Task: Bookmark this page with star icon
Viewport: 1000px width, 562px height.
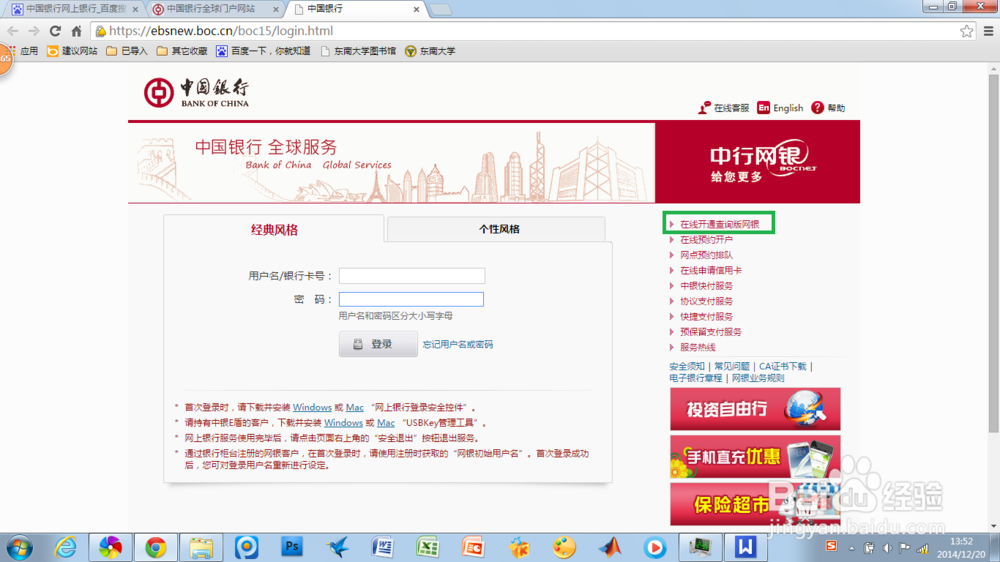Action: coord(967,31)
